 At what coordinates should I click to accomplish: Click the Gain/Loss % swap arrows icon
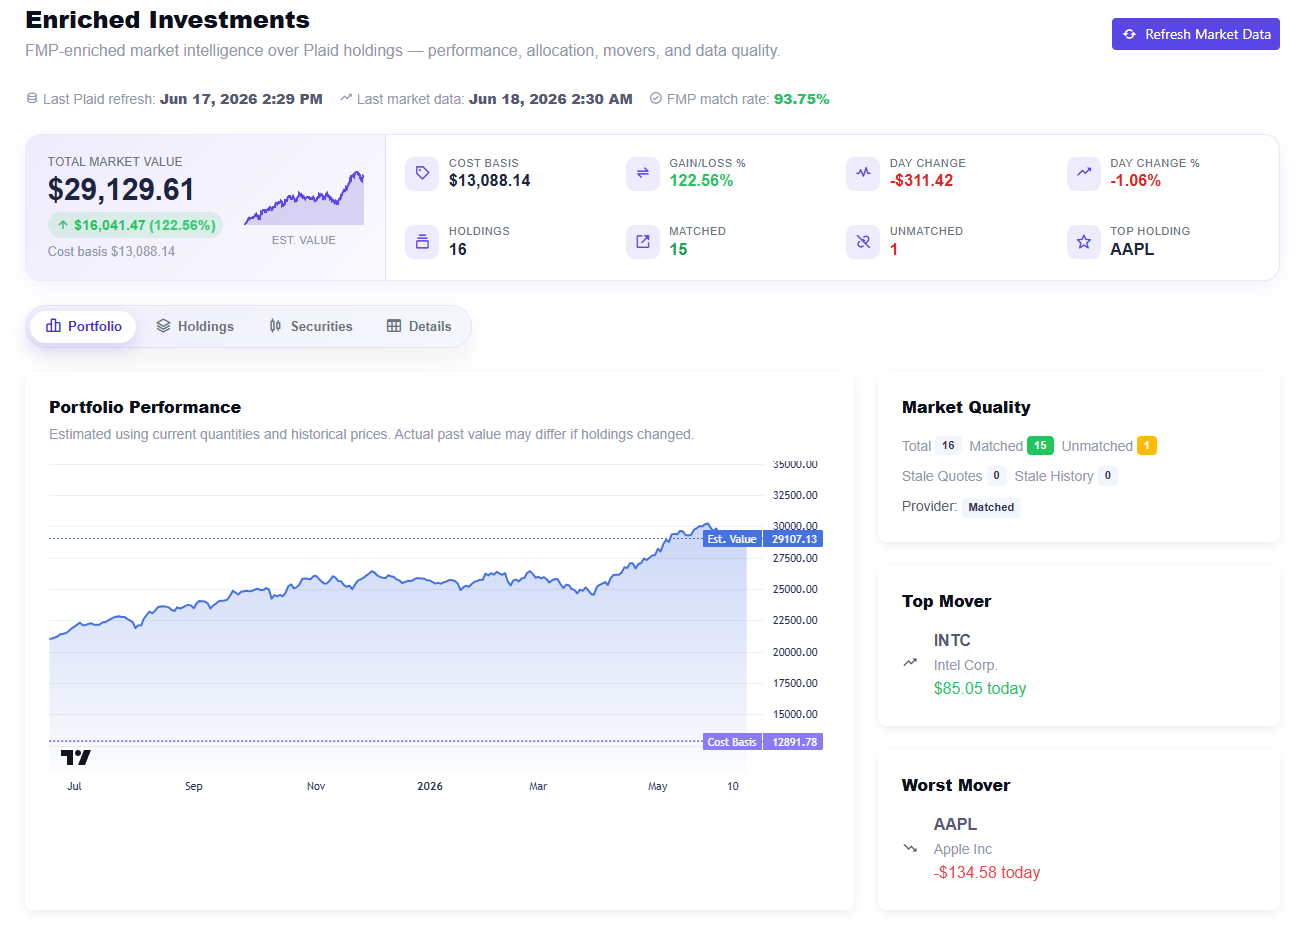pyautogui.click(x=643, y=173)
